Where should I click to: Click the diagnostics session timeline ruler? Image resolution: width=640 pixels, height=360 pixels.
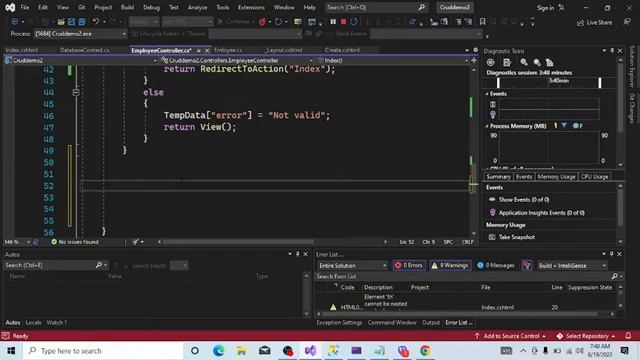549,82
